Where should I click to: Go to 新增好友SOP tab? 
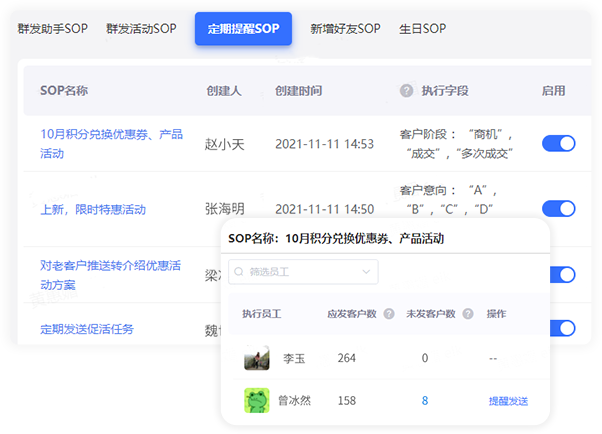coord(345,29)
